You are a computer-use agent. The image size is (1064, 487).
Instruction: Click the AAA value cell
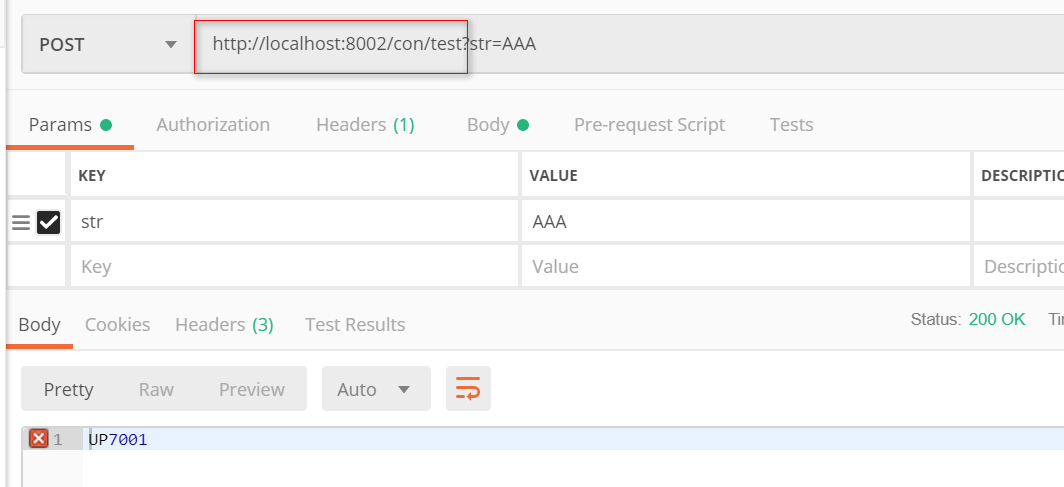point(746,221)
